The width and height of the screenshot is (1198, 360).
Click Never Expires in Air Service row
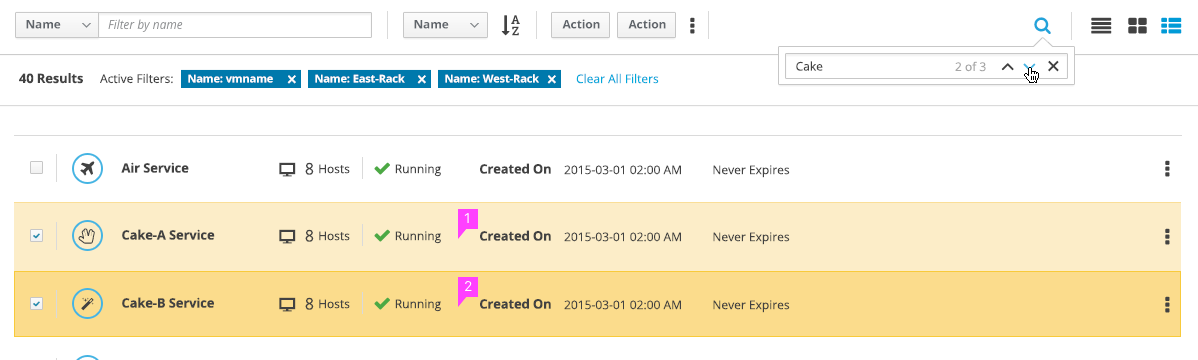pos(751,170)
